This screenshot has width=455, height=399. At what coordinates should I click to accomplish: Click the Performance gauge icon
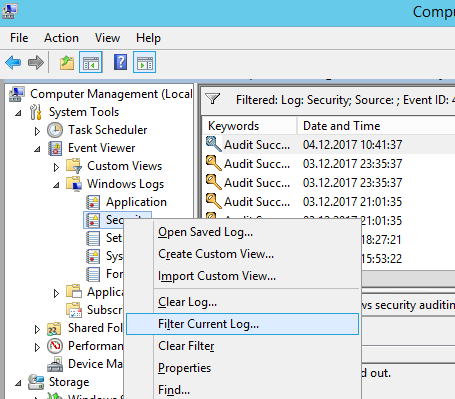pos(55,346)
